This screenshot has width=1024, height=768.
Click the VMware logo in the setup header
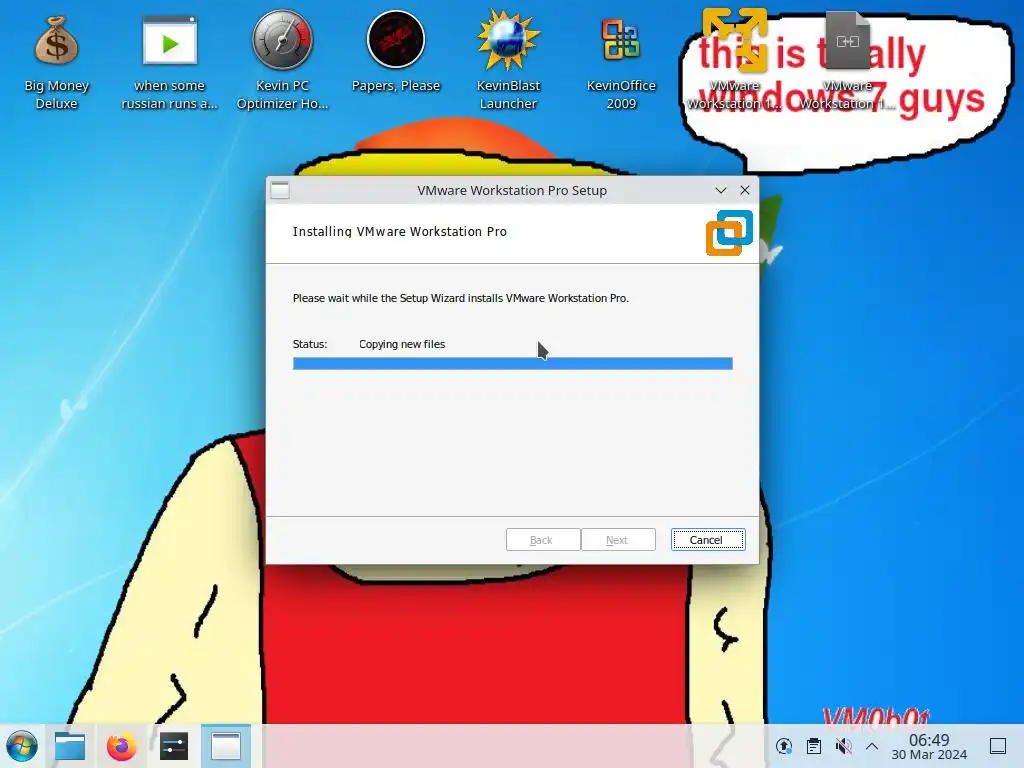[x=729, y=233]
